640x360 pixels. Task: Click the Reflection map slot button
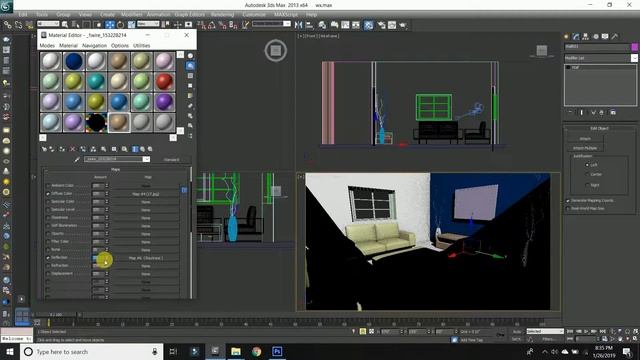click(x=146, y=258)
